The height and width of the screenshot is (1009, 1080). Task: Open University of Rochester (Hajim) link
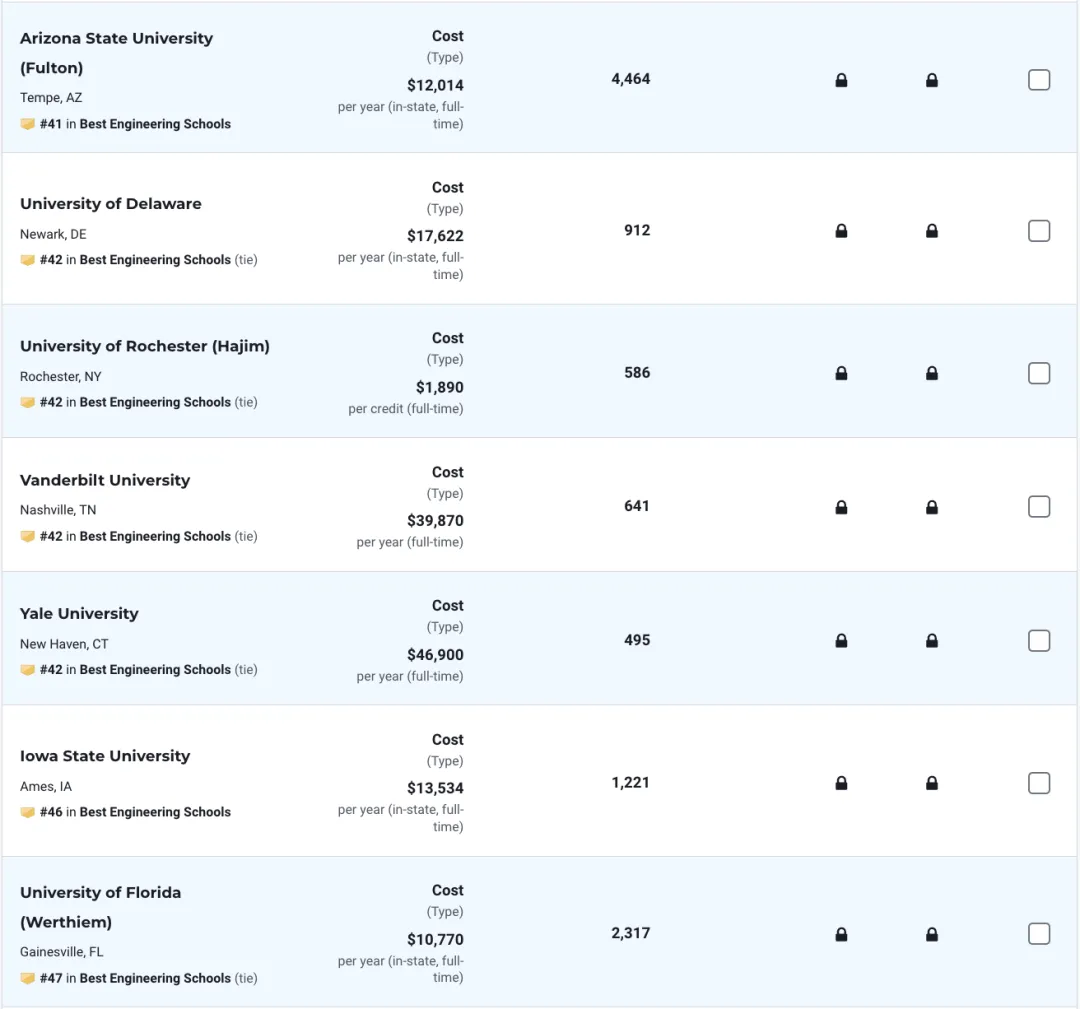coord(145,346)
